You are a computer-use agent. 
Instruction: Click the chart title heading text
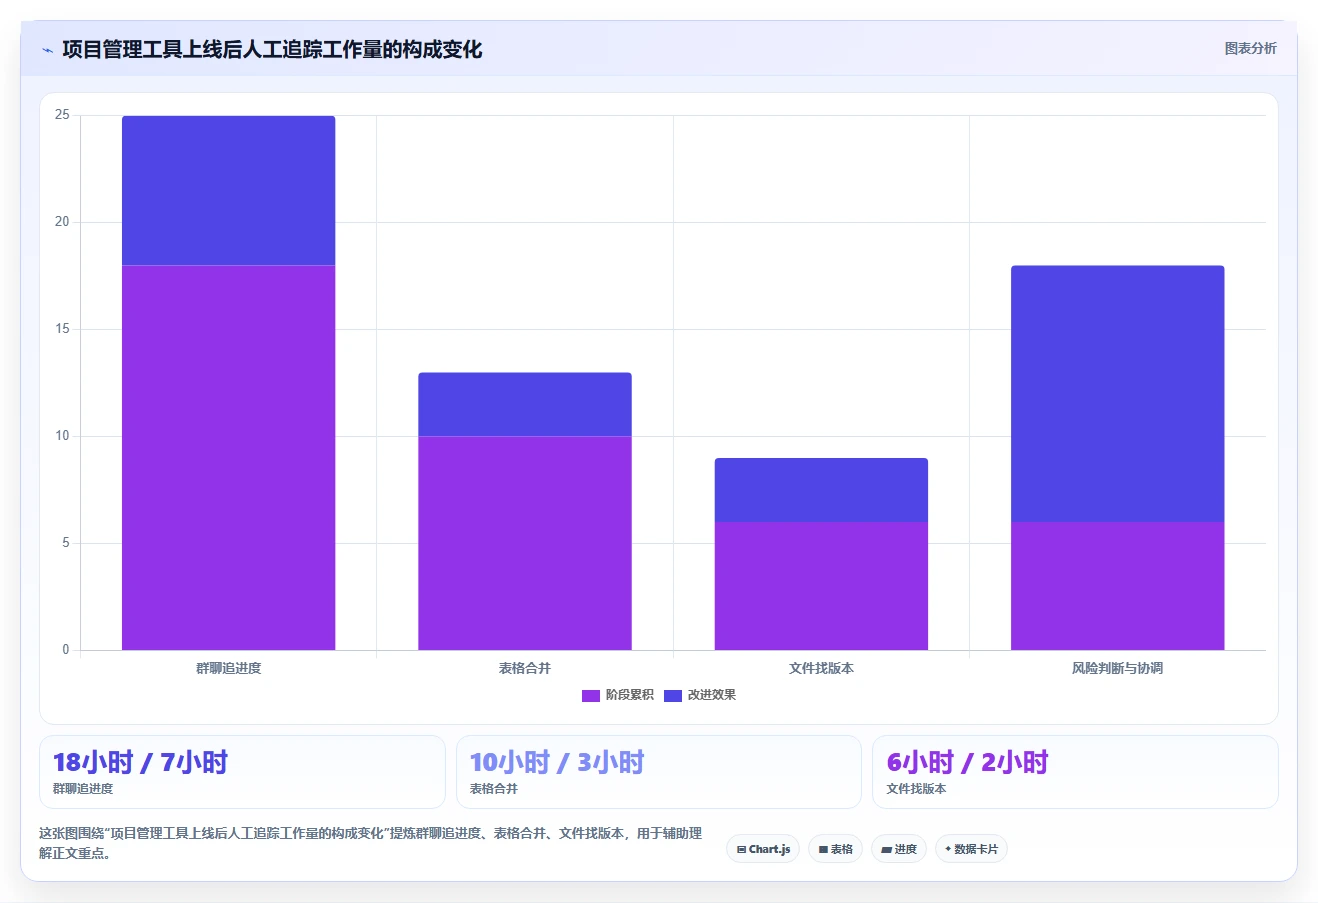pos(272,49)
